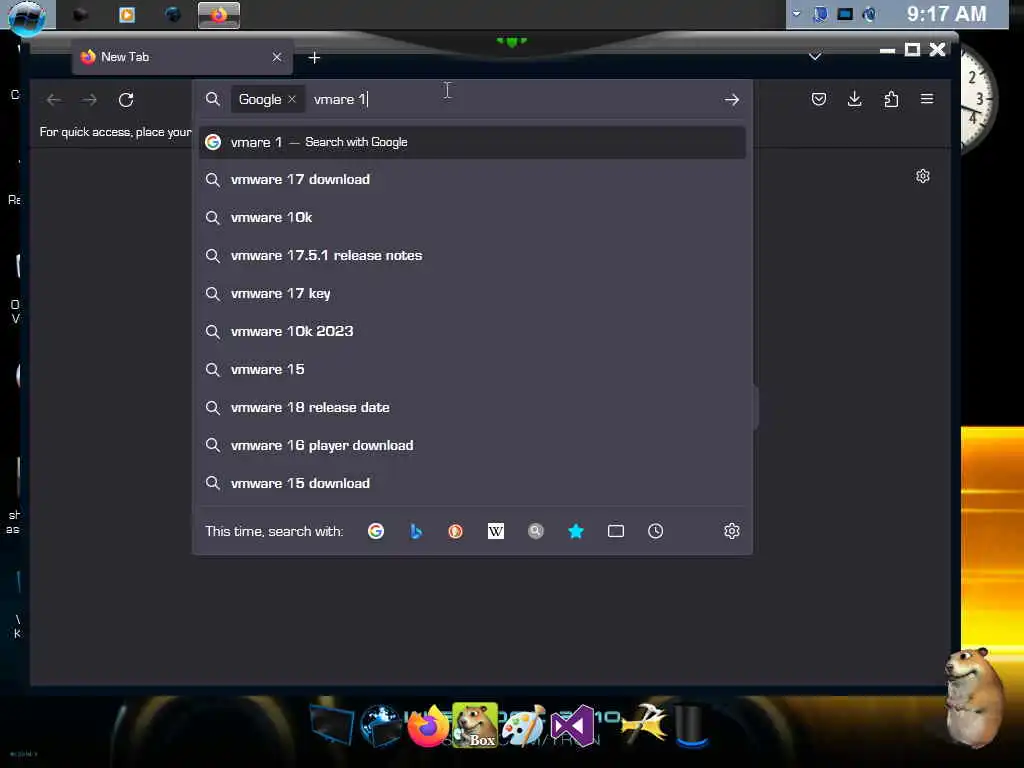Select suggestion 'vmware 15 download'
Viewport: 1024px width, 768px height.
coord(472,483)
